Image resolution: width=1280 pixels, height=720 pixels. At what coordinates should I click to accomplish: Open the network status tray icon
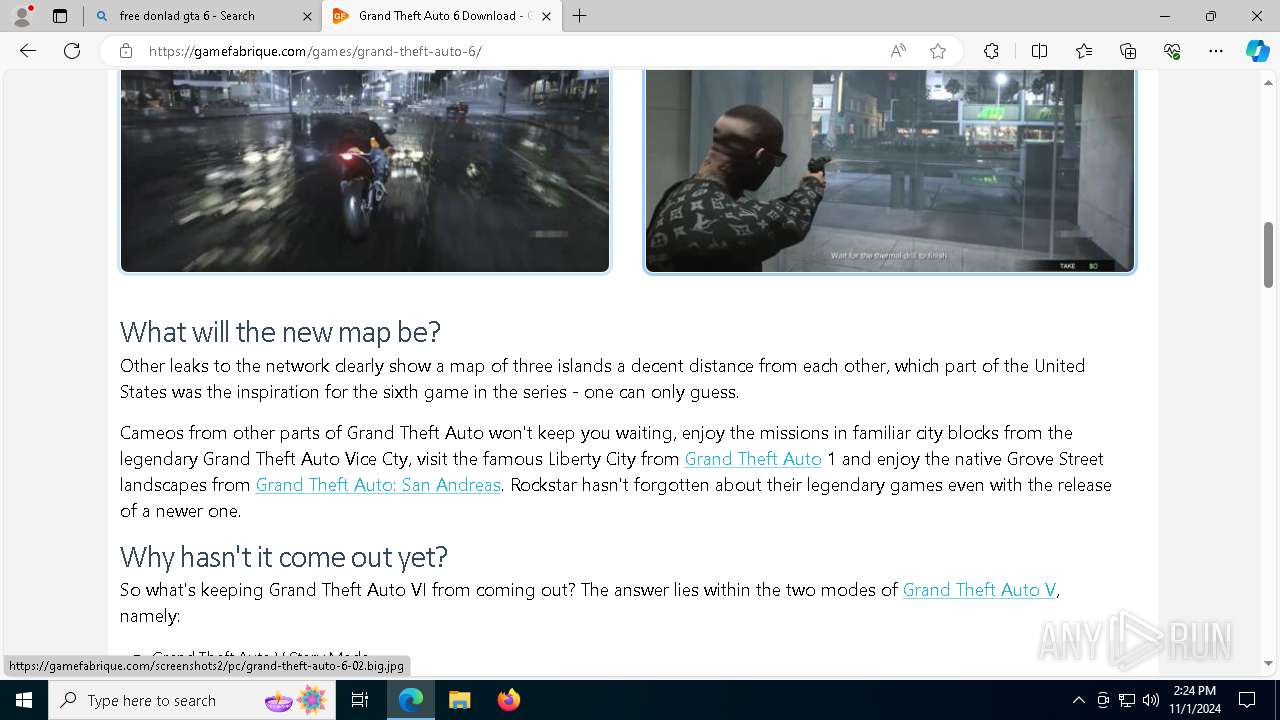click(1127, 700)
